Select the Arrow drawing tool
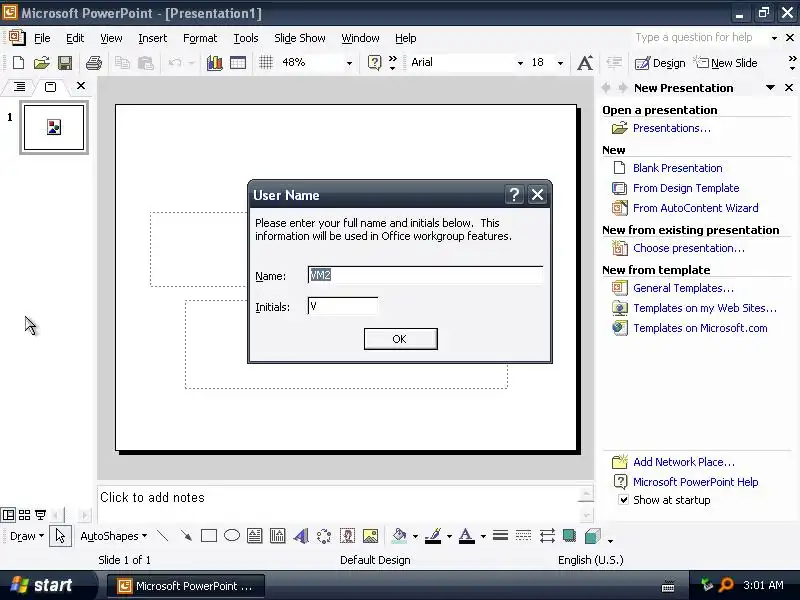 pos(186,536)
